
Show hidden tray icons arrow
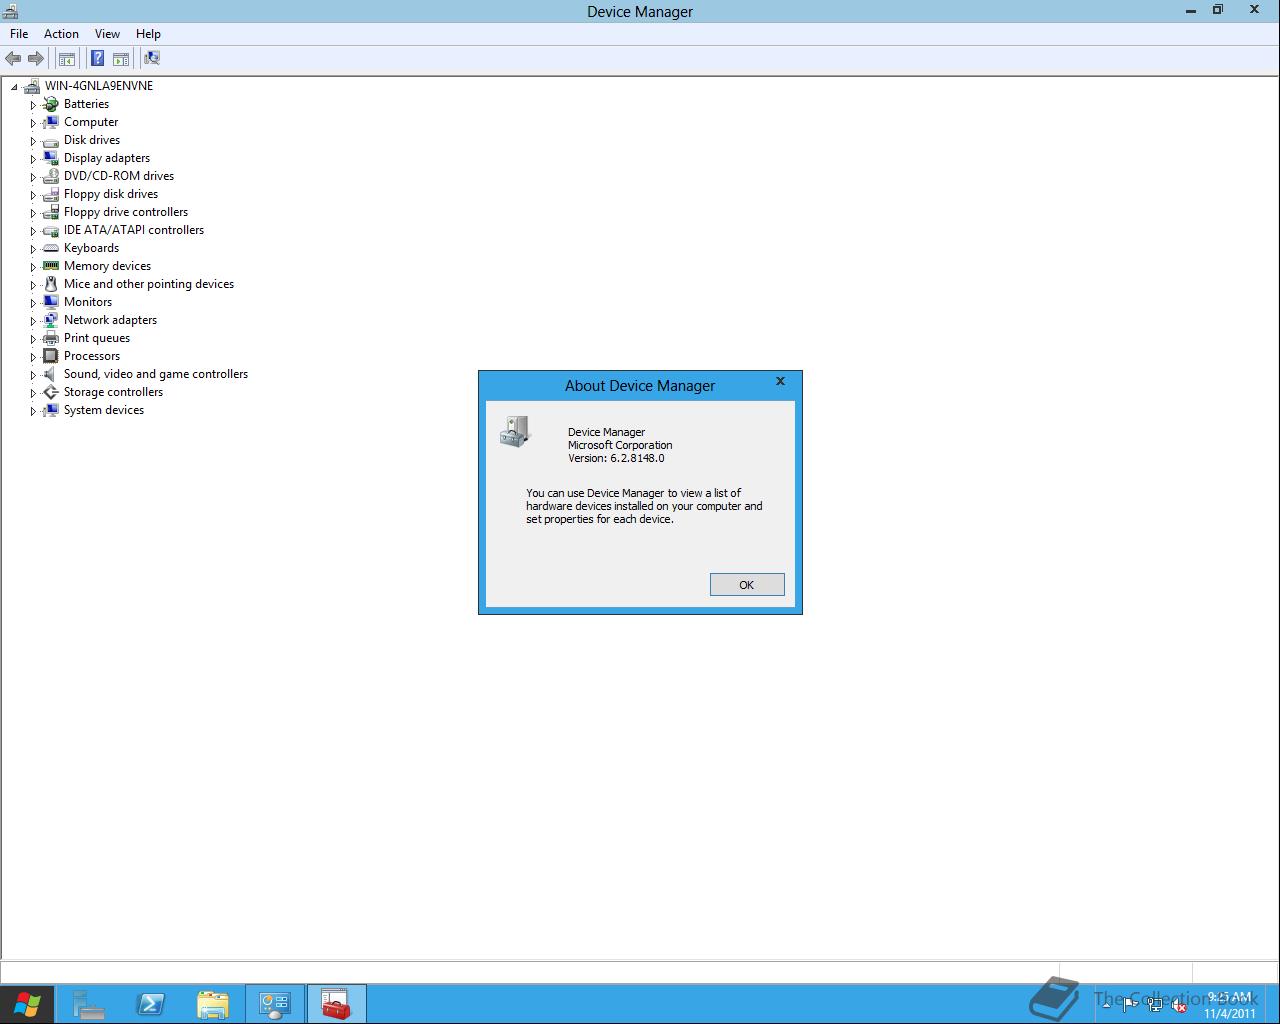click(x=1106, y=1006)
